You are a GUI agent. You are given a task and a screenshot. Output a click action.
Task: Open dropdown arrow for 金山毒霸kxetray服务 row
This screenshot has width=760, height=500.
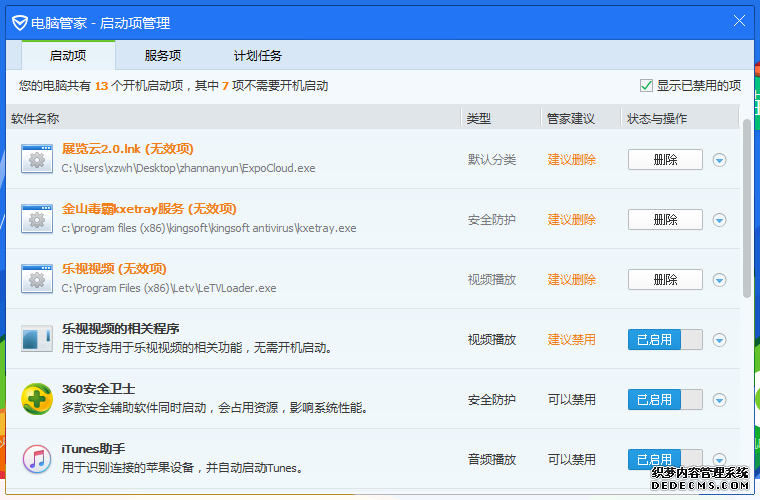click(719, 220)
